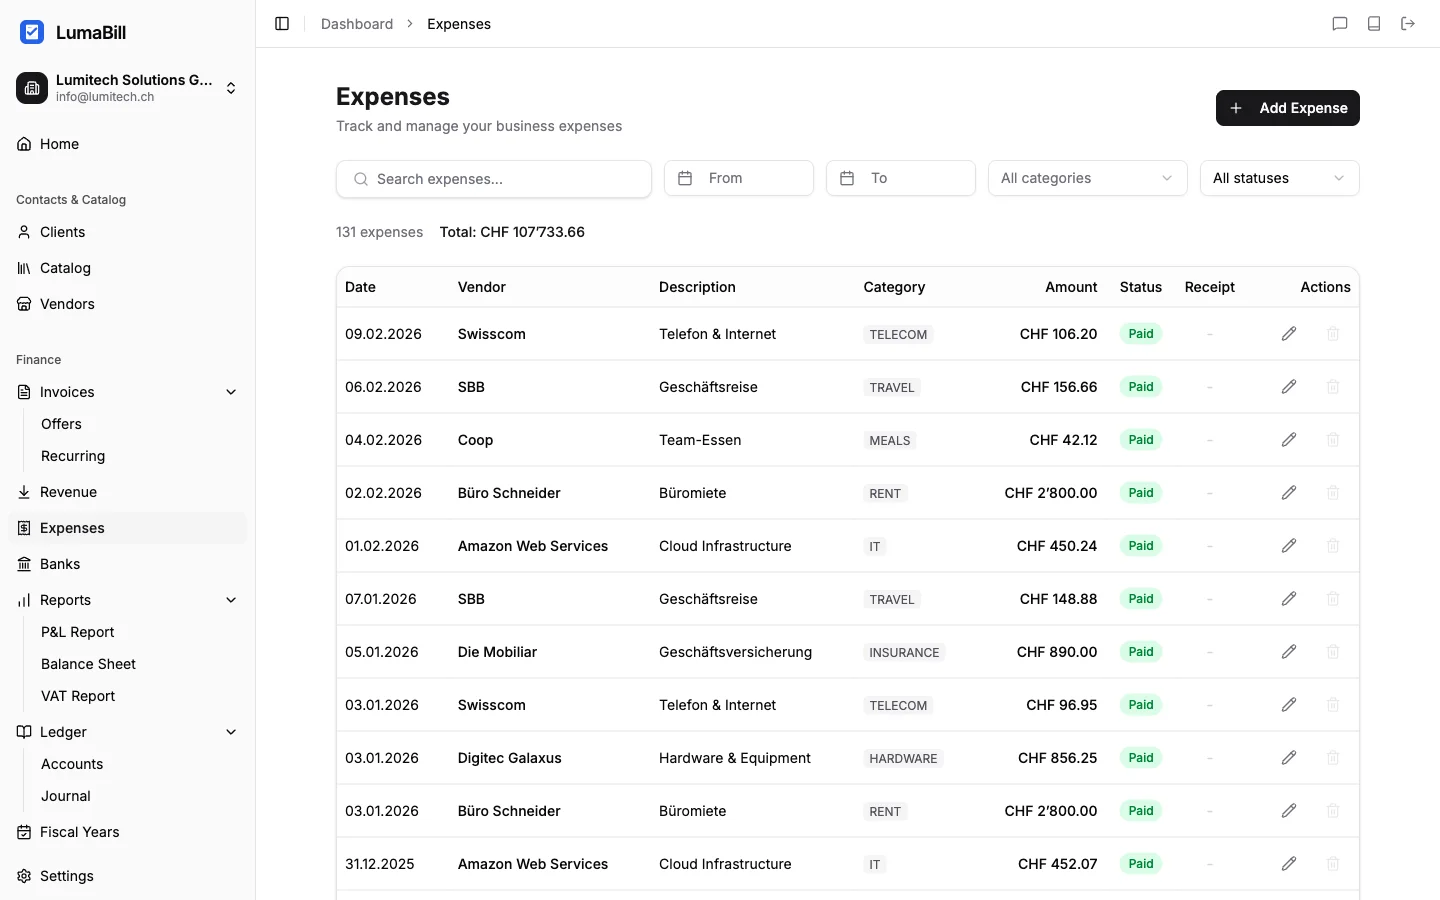Delete the Coop Team-Essen expense

coord(1333,440)
